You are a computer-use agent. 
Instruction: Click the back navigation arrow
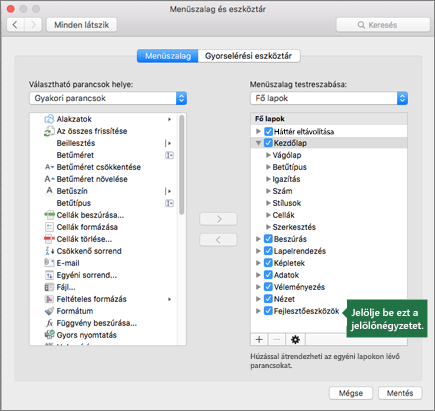(15, 25)
